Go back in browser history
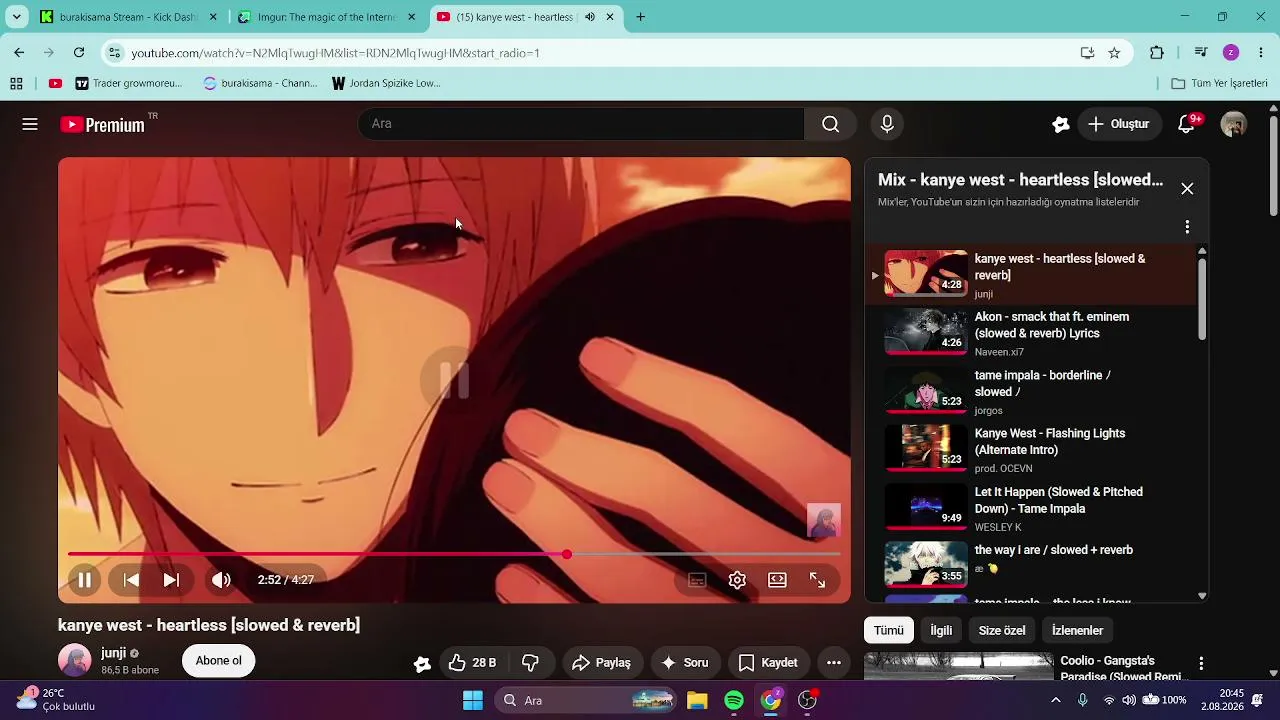This screenshot has height=720, width=1280. (x=19, y=53)
